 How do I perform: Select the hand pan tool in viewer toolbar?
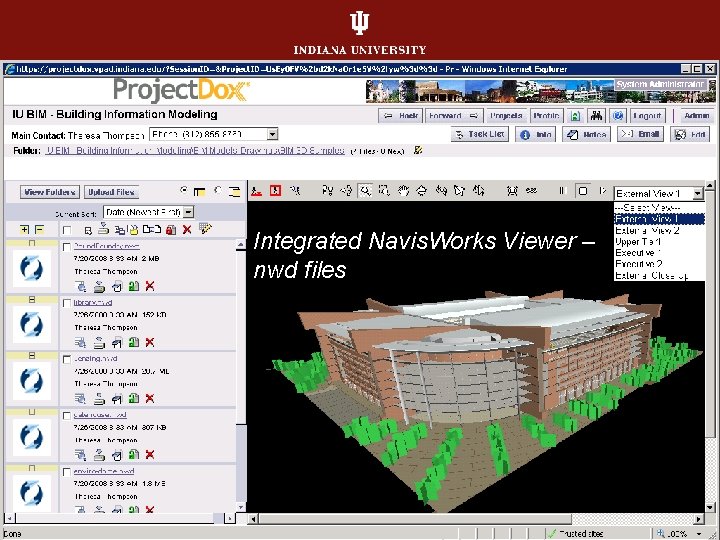(403, 191)
